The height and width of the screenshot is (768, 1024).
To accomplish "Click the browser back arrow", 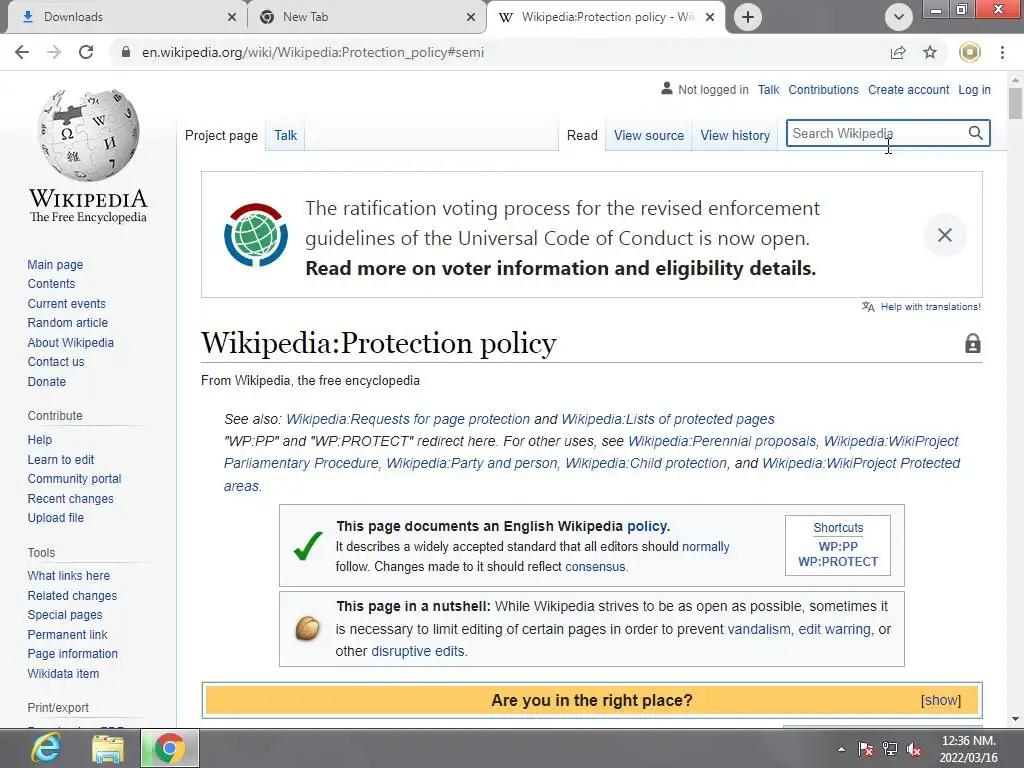I will pos(22,52).
